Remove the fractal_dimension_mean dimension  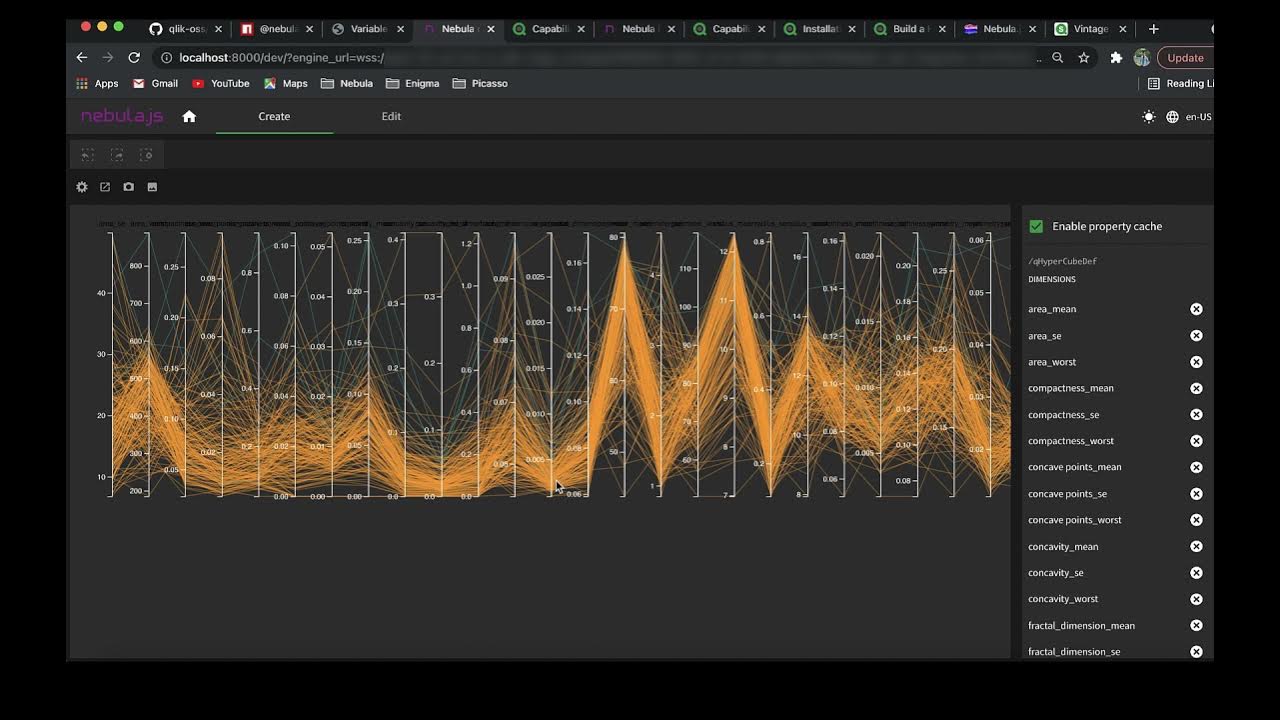(x=1196, y=626)
